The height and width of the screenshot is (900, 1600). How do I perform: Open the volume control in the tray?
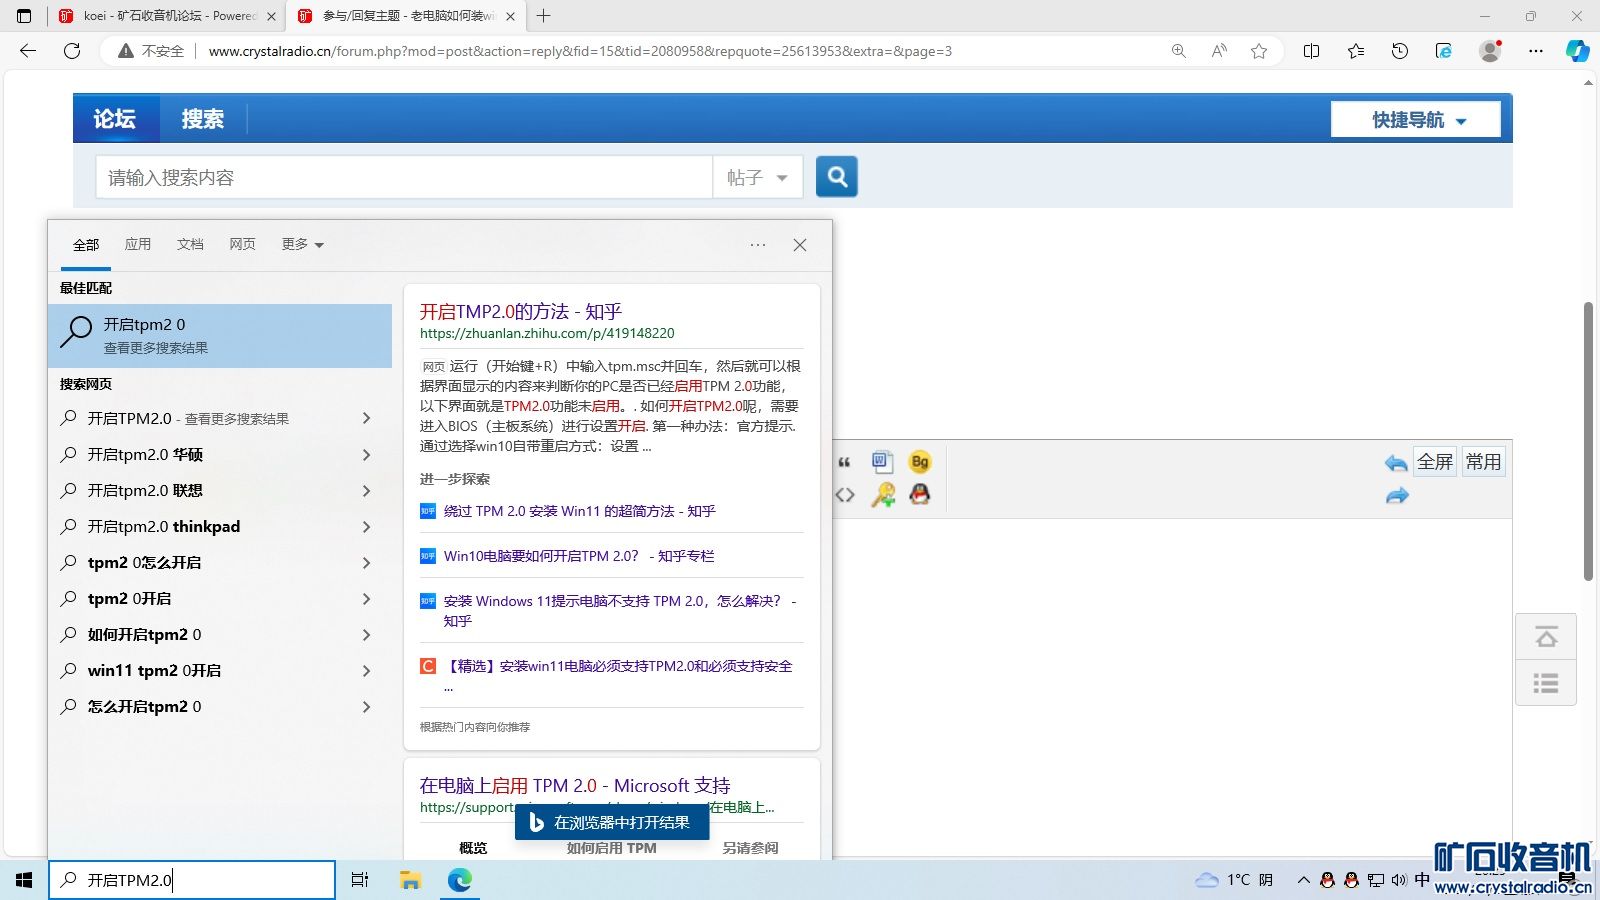click(x=1399, y=880)
